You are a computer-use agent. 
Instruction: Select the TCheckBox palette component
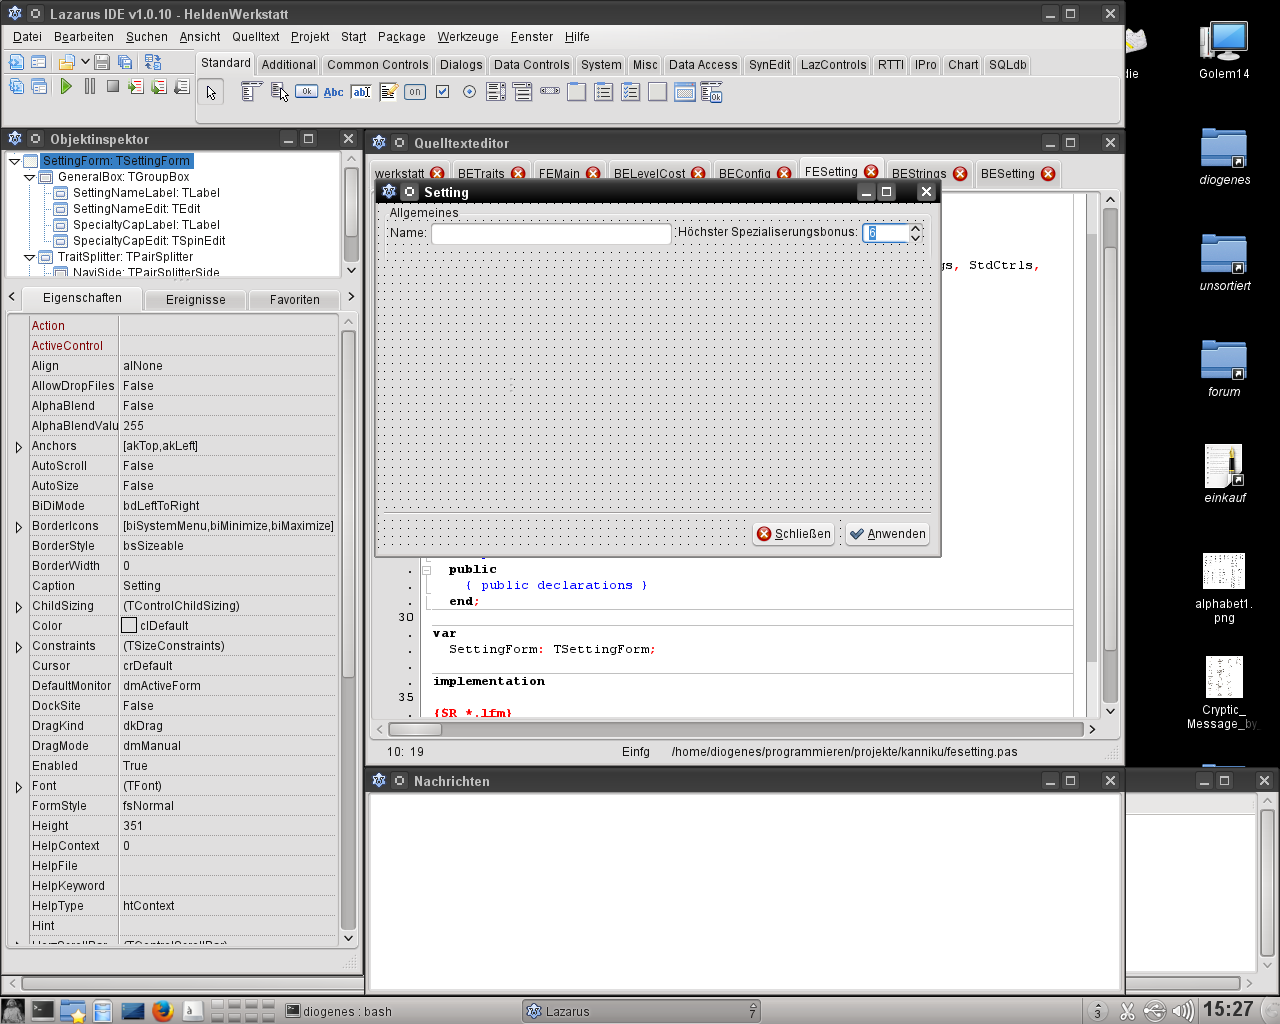click(442, 92)
